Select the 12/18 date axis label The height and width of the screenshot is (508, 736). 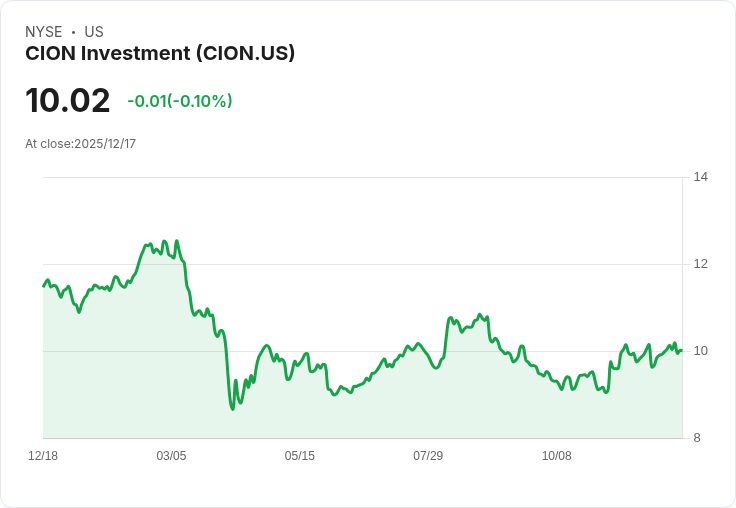43,456
